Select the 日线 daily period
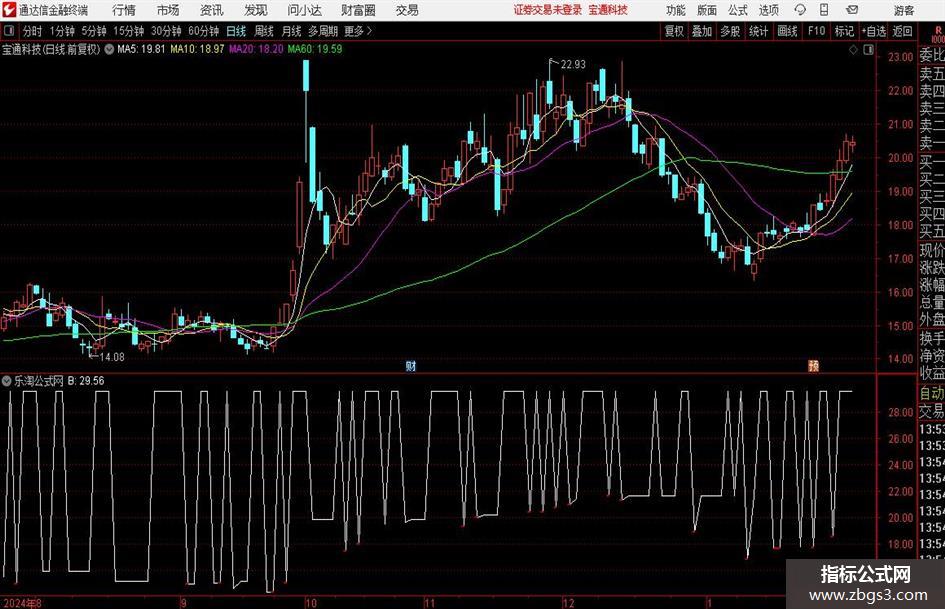The height and width of the screenshot is (609, 945). (x=236, y=31)
